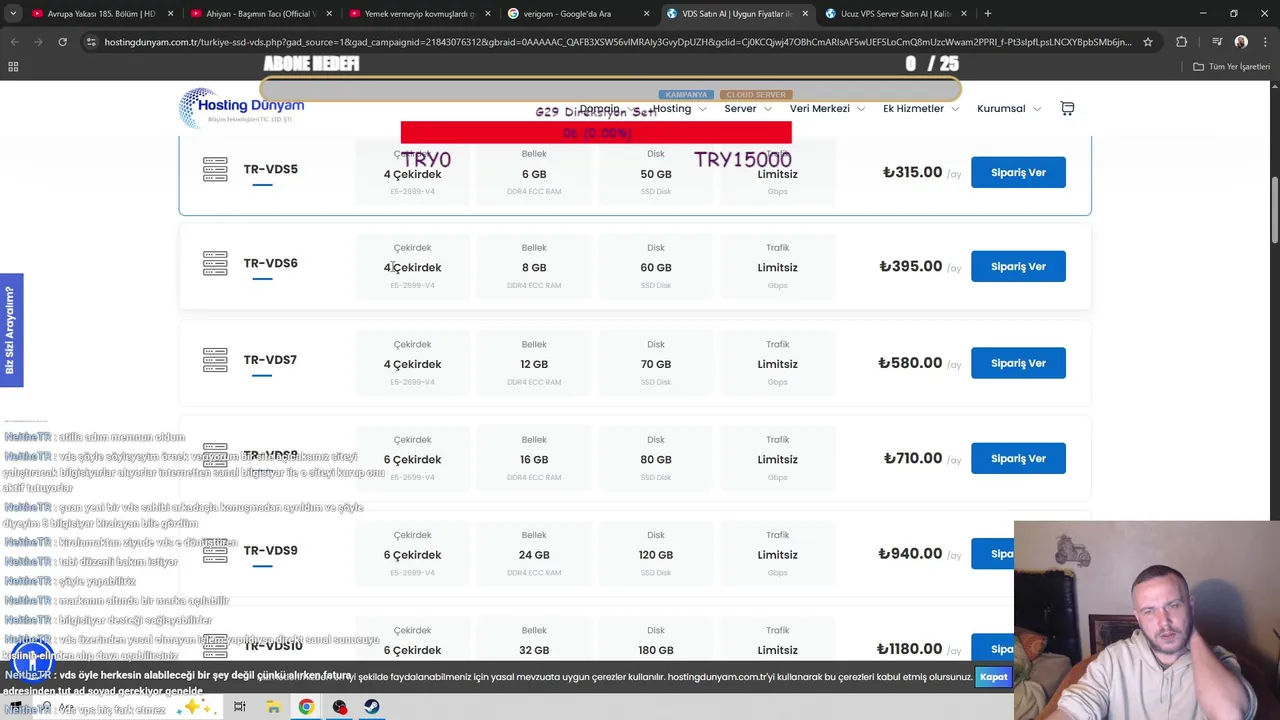Click the address bar URL field
The width and height of the screenshot is (1280, 720).
617,42
